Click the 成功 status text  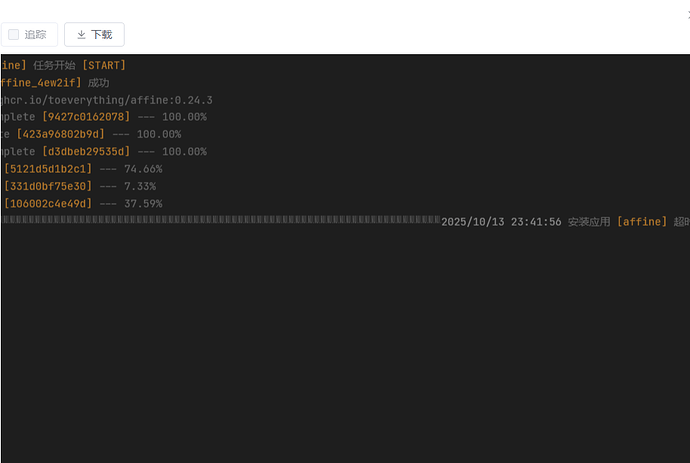coord(98,83)
